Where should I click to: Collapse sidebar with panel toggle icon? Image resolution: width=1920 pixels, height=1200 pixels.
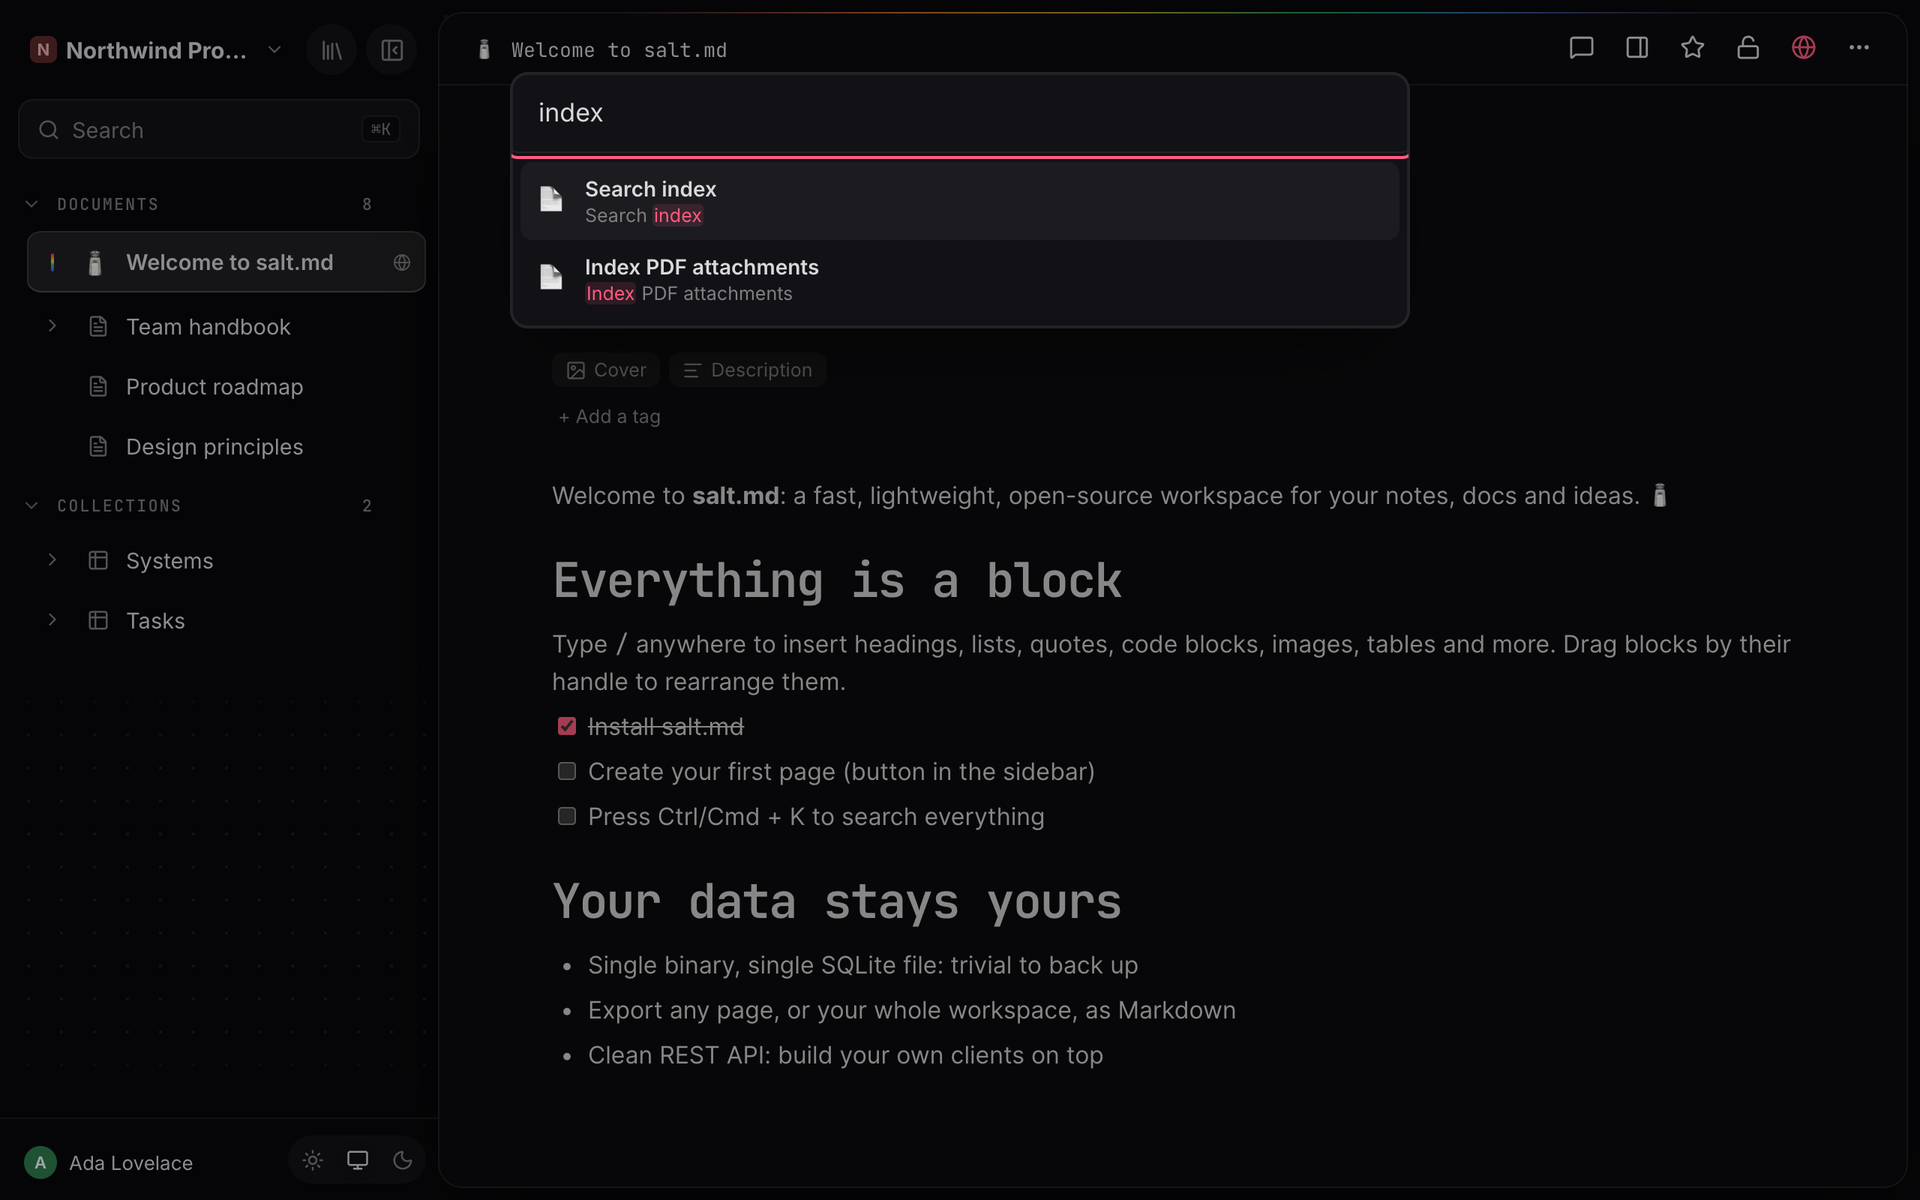392,50
